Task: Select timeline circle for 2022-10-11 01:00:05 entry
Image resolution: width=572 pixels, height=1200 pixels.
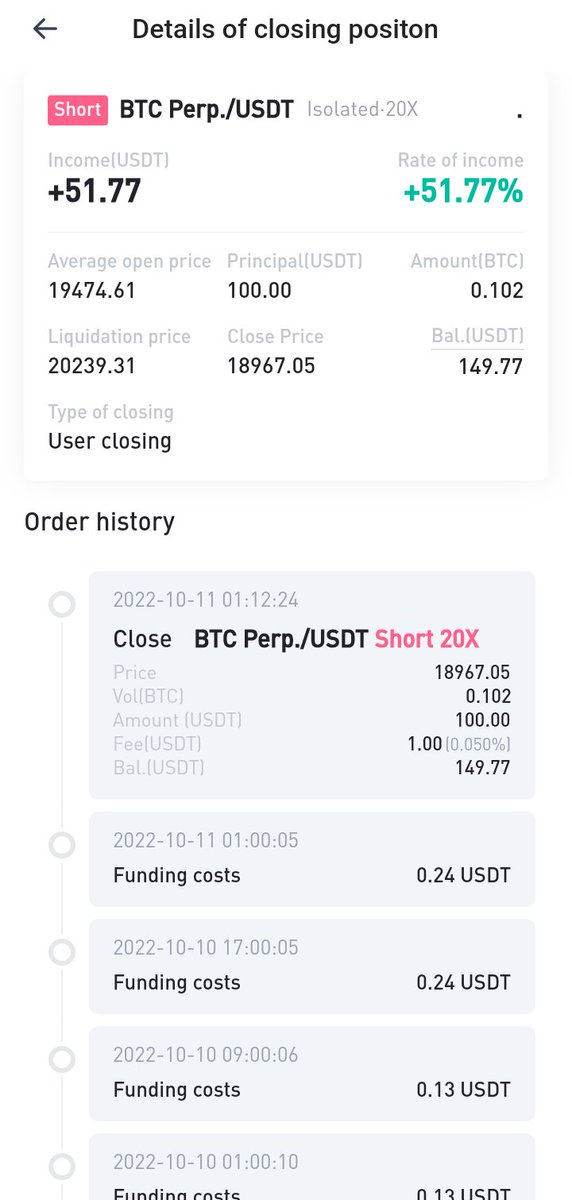Action: [x=62, y=845]
